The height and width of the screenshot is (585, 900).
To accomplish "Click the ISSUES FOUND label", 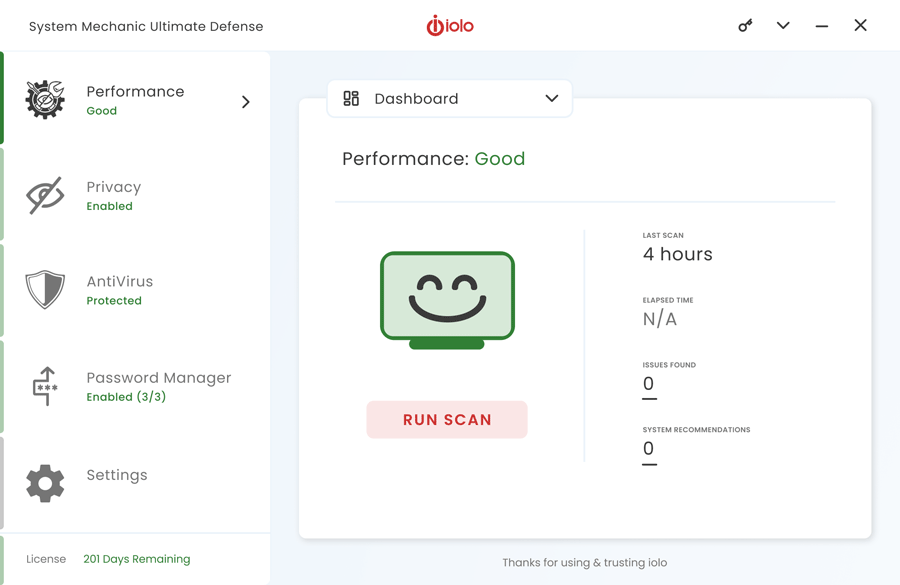I will [x=669, y=365].
